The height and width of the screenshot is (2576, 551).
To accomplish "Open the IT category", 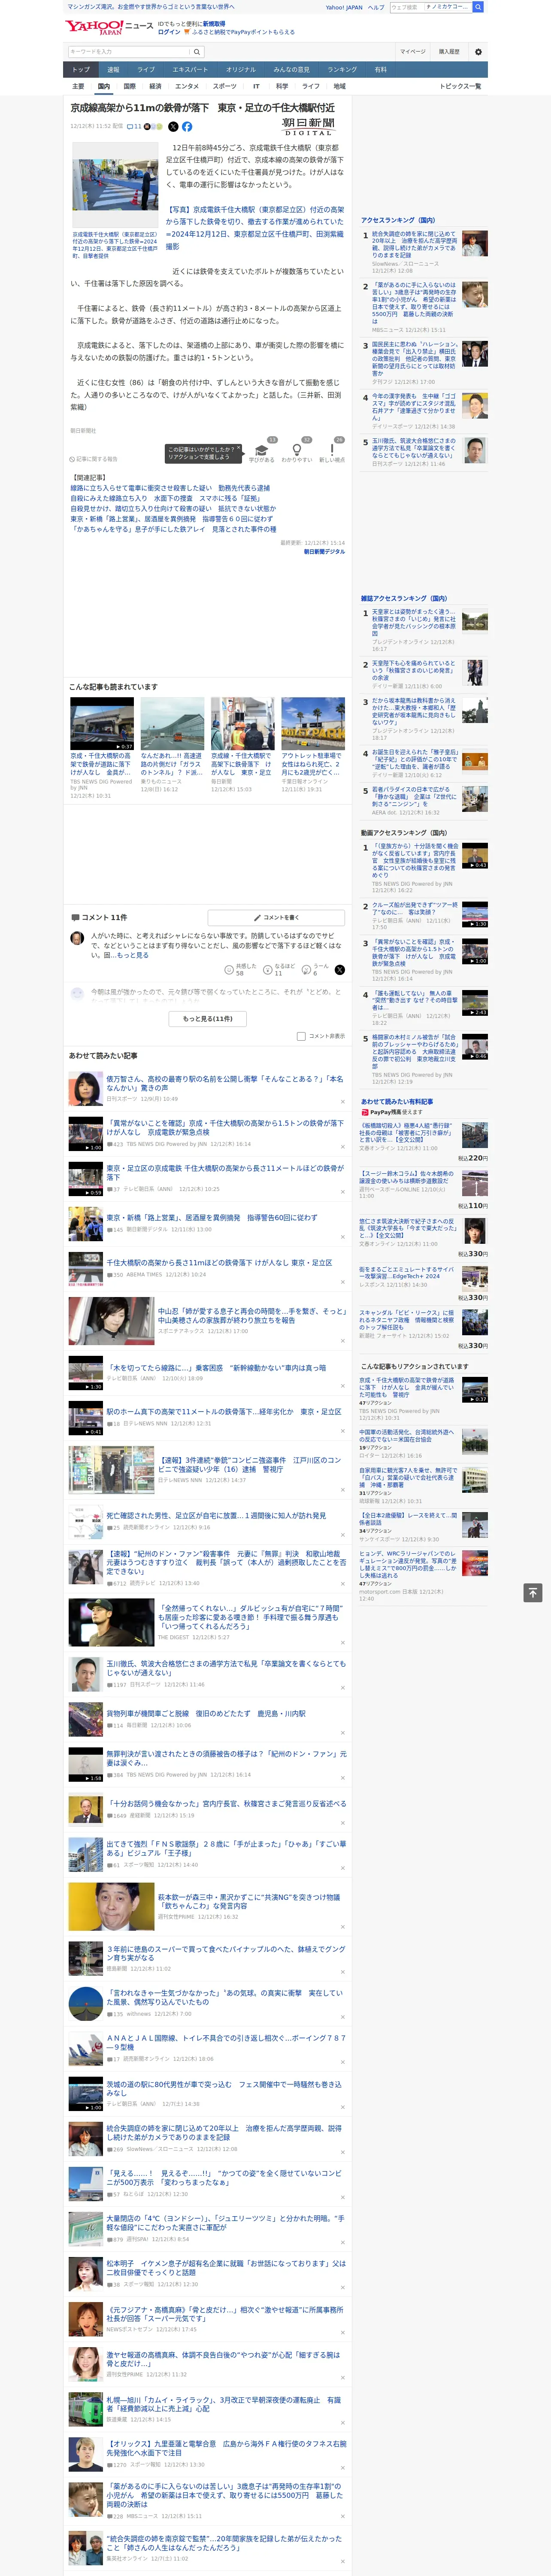I will point(256,86).
